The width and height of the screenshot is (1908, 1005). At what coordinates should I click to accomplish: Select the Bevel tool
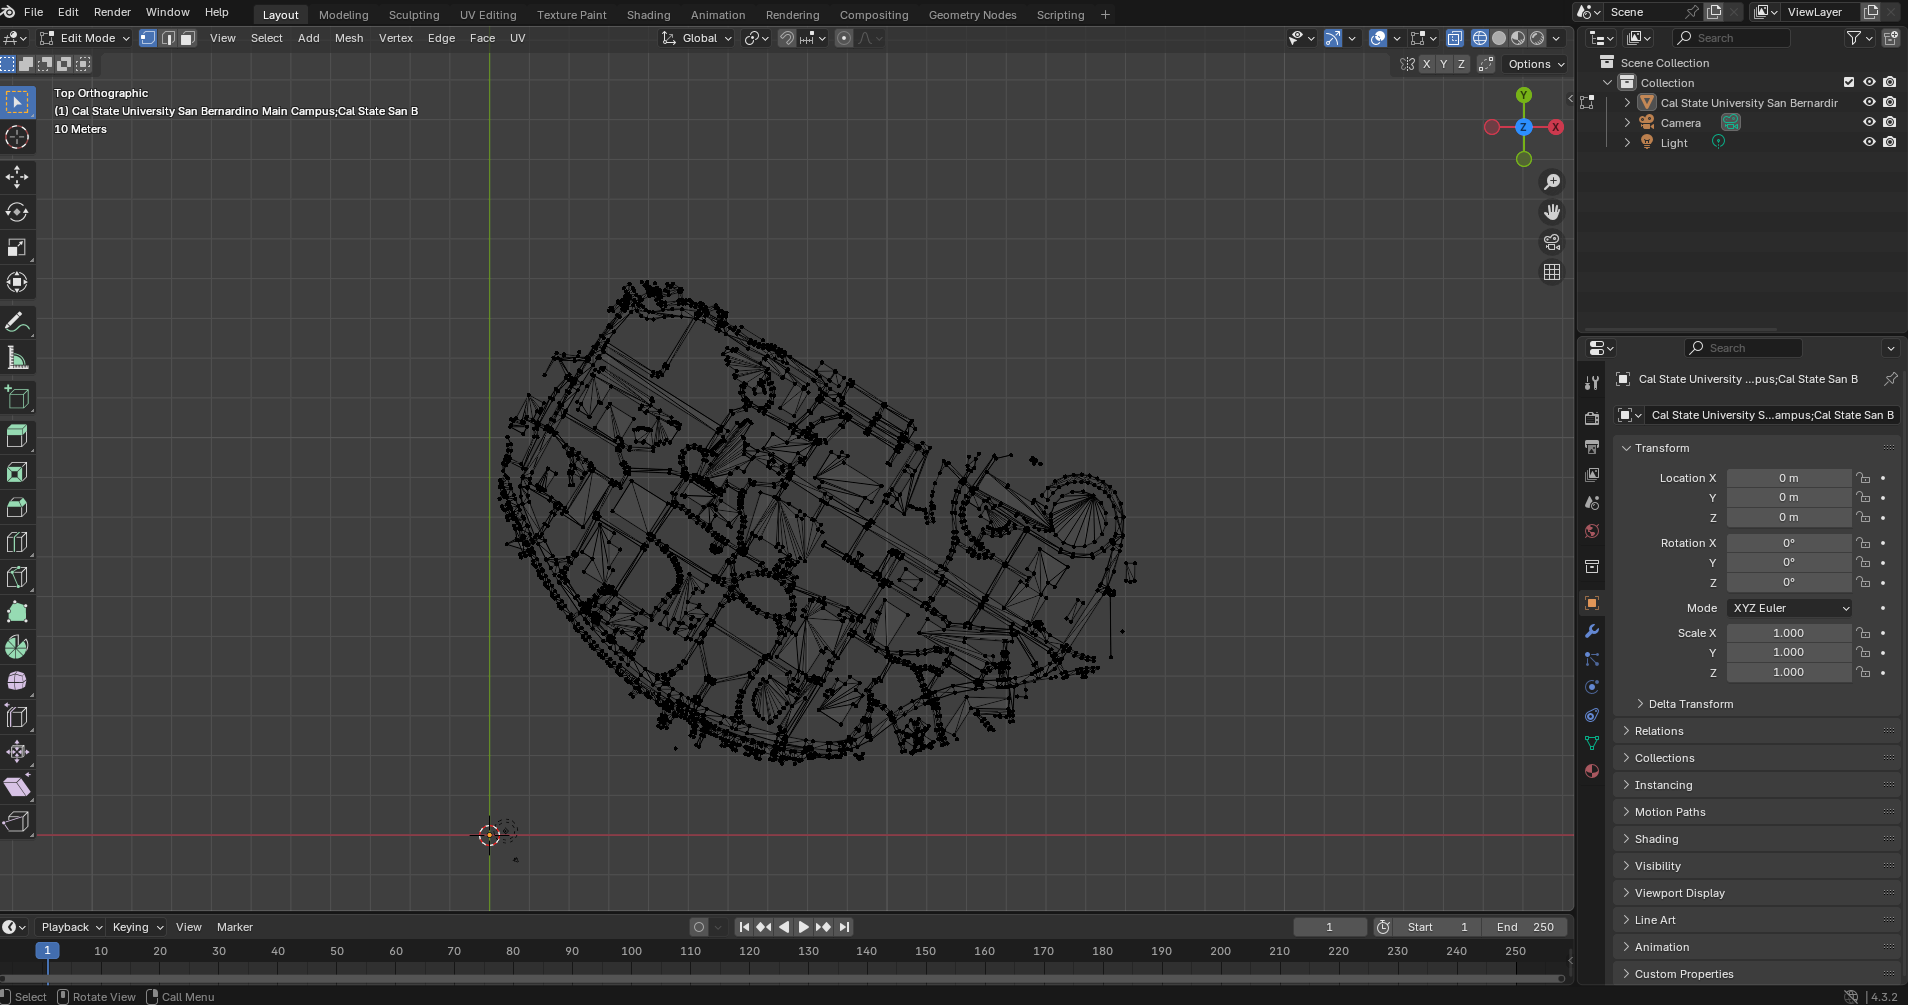[17, 507]
